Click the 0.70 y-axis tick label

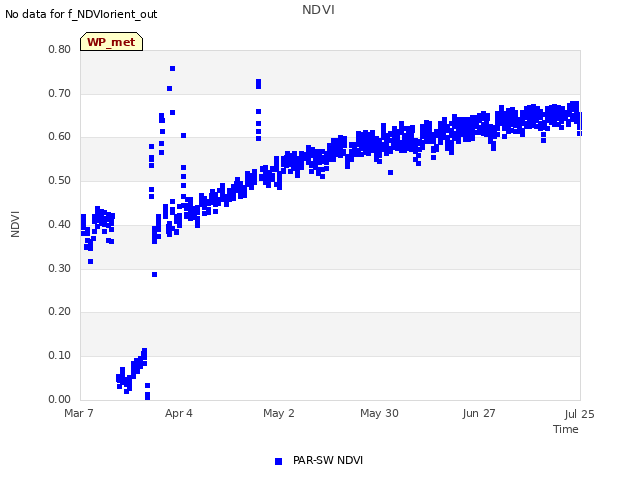pos(60,93)
